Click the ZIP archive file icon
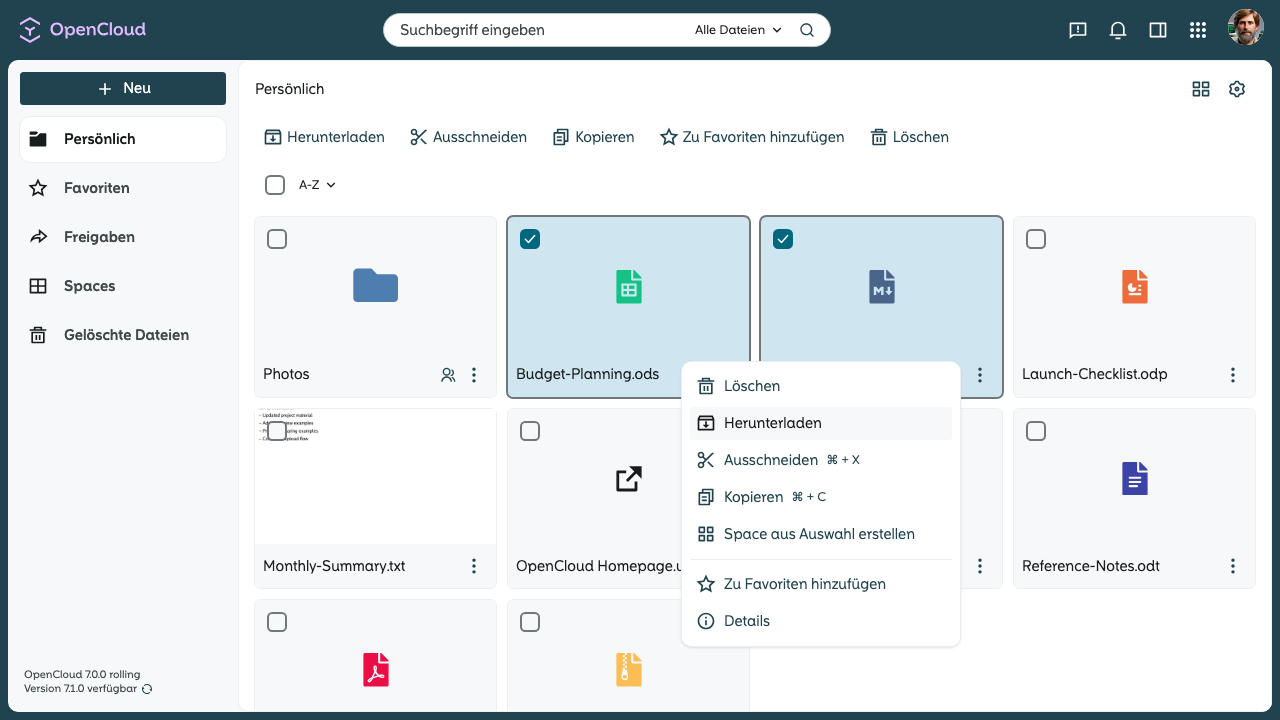Image resolution: width=1280 pixels, height=720 pixels. click(628, 669)
